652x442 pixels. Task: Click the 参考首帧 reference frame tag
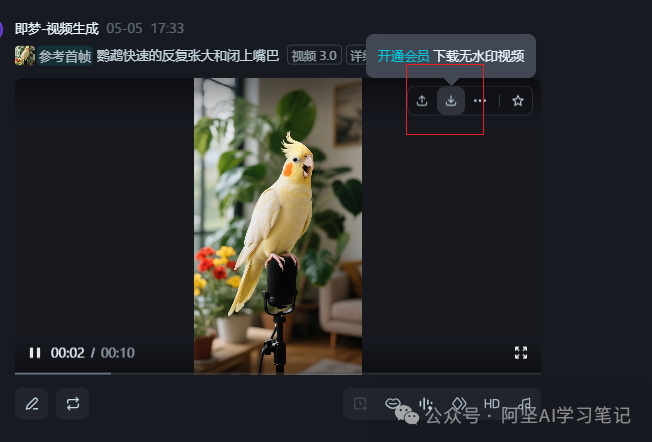65,56
